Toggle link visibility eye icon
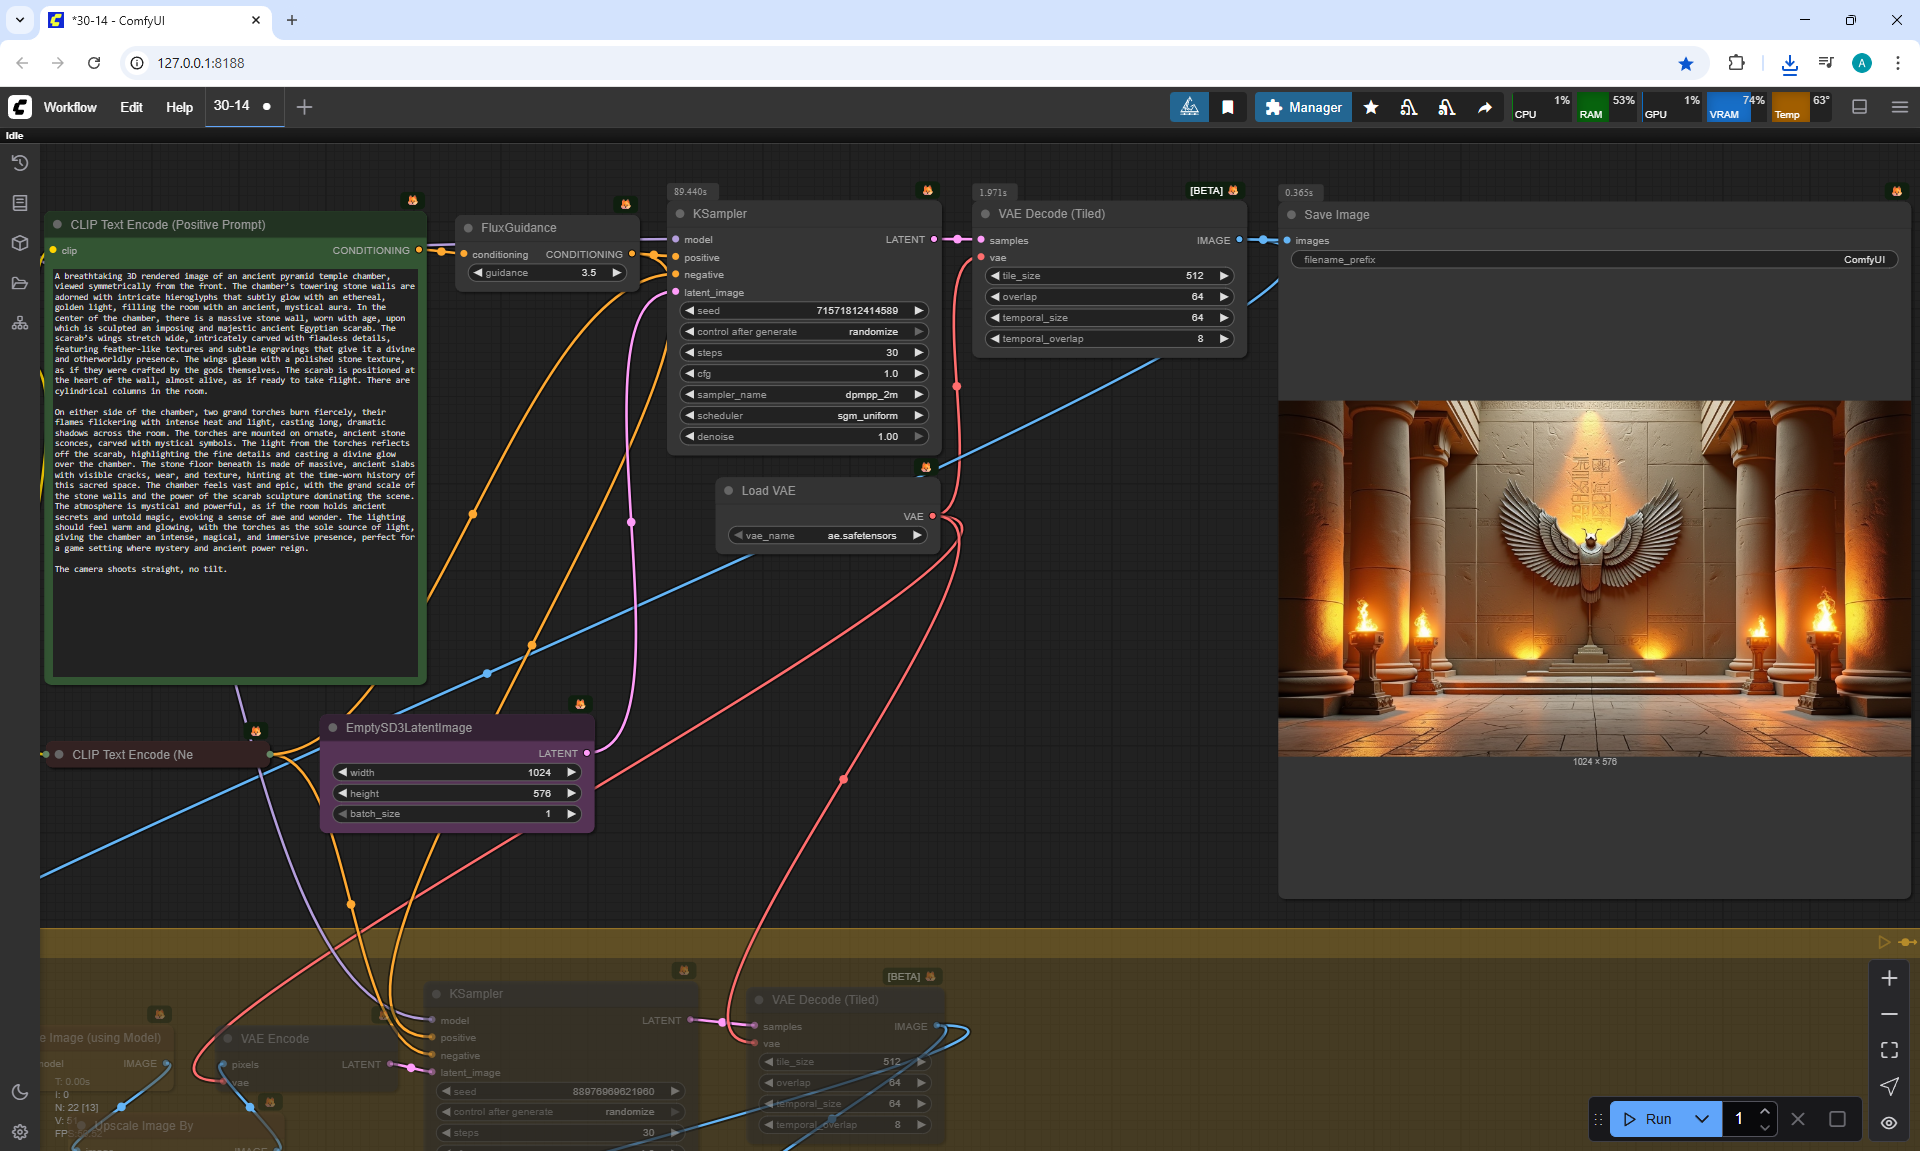Viewport: 1920px width, 1151px height. click(1889, 1123)
